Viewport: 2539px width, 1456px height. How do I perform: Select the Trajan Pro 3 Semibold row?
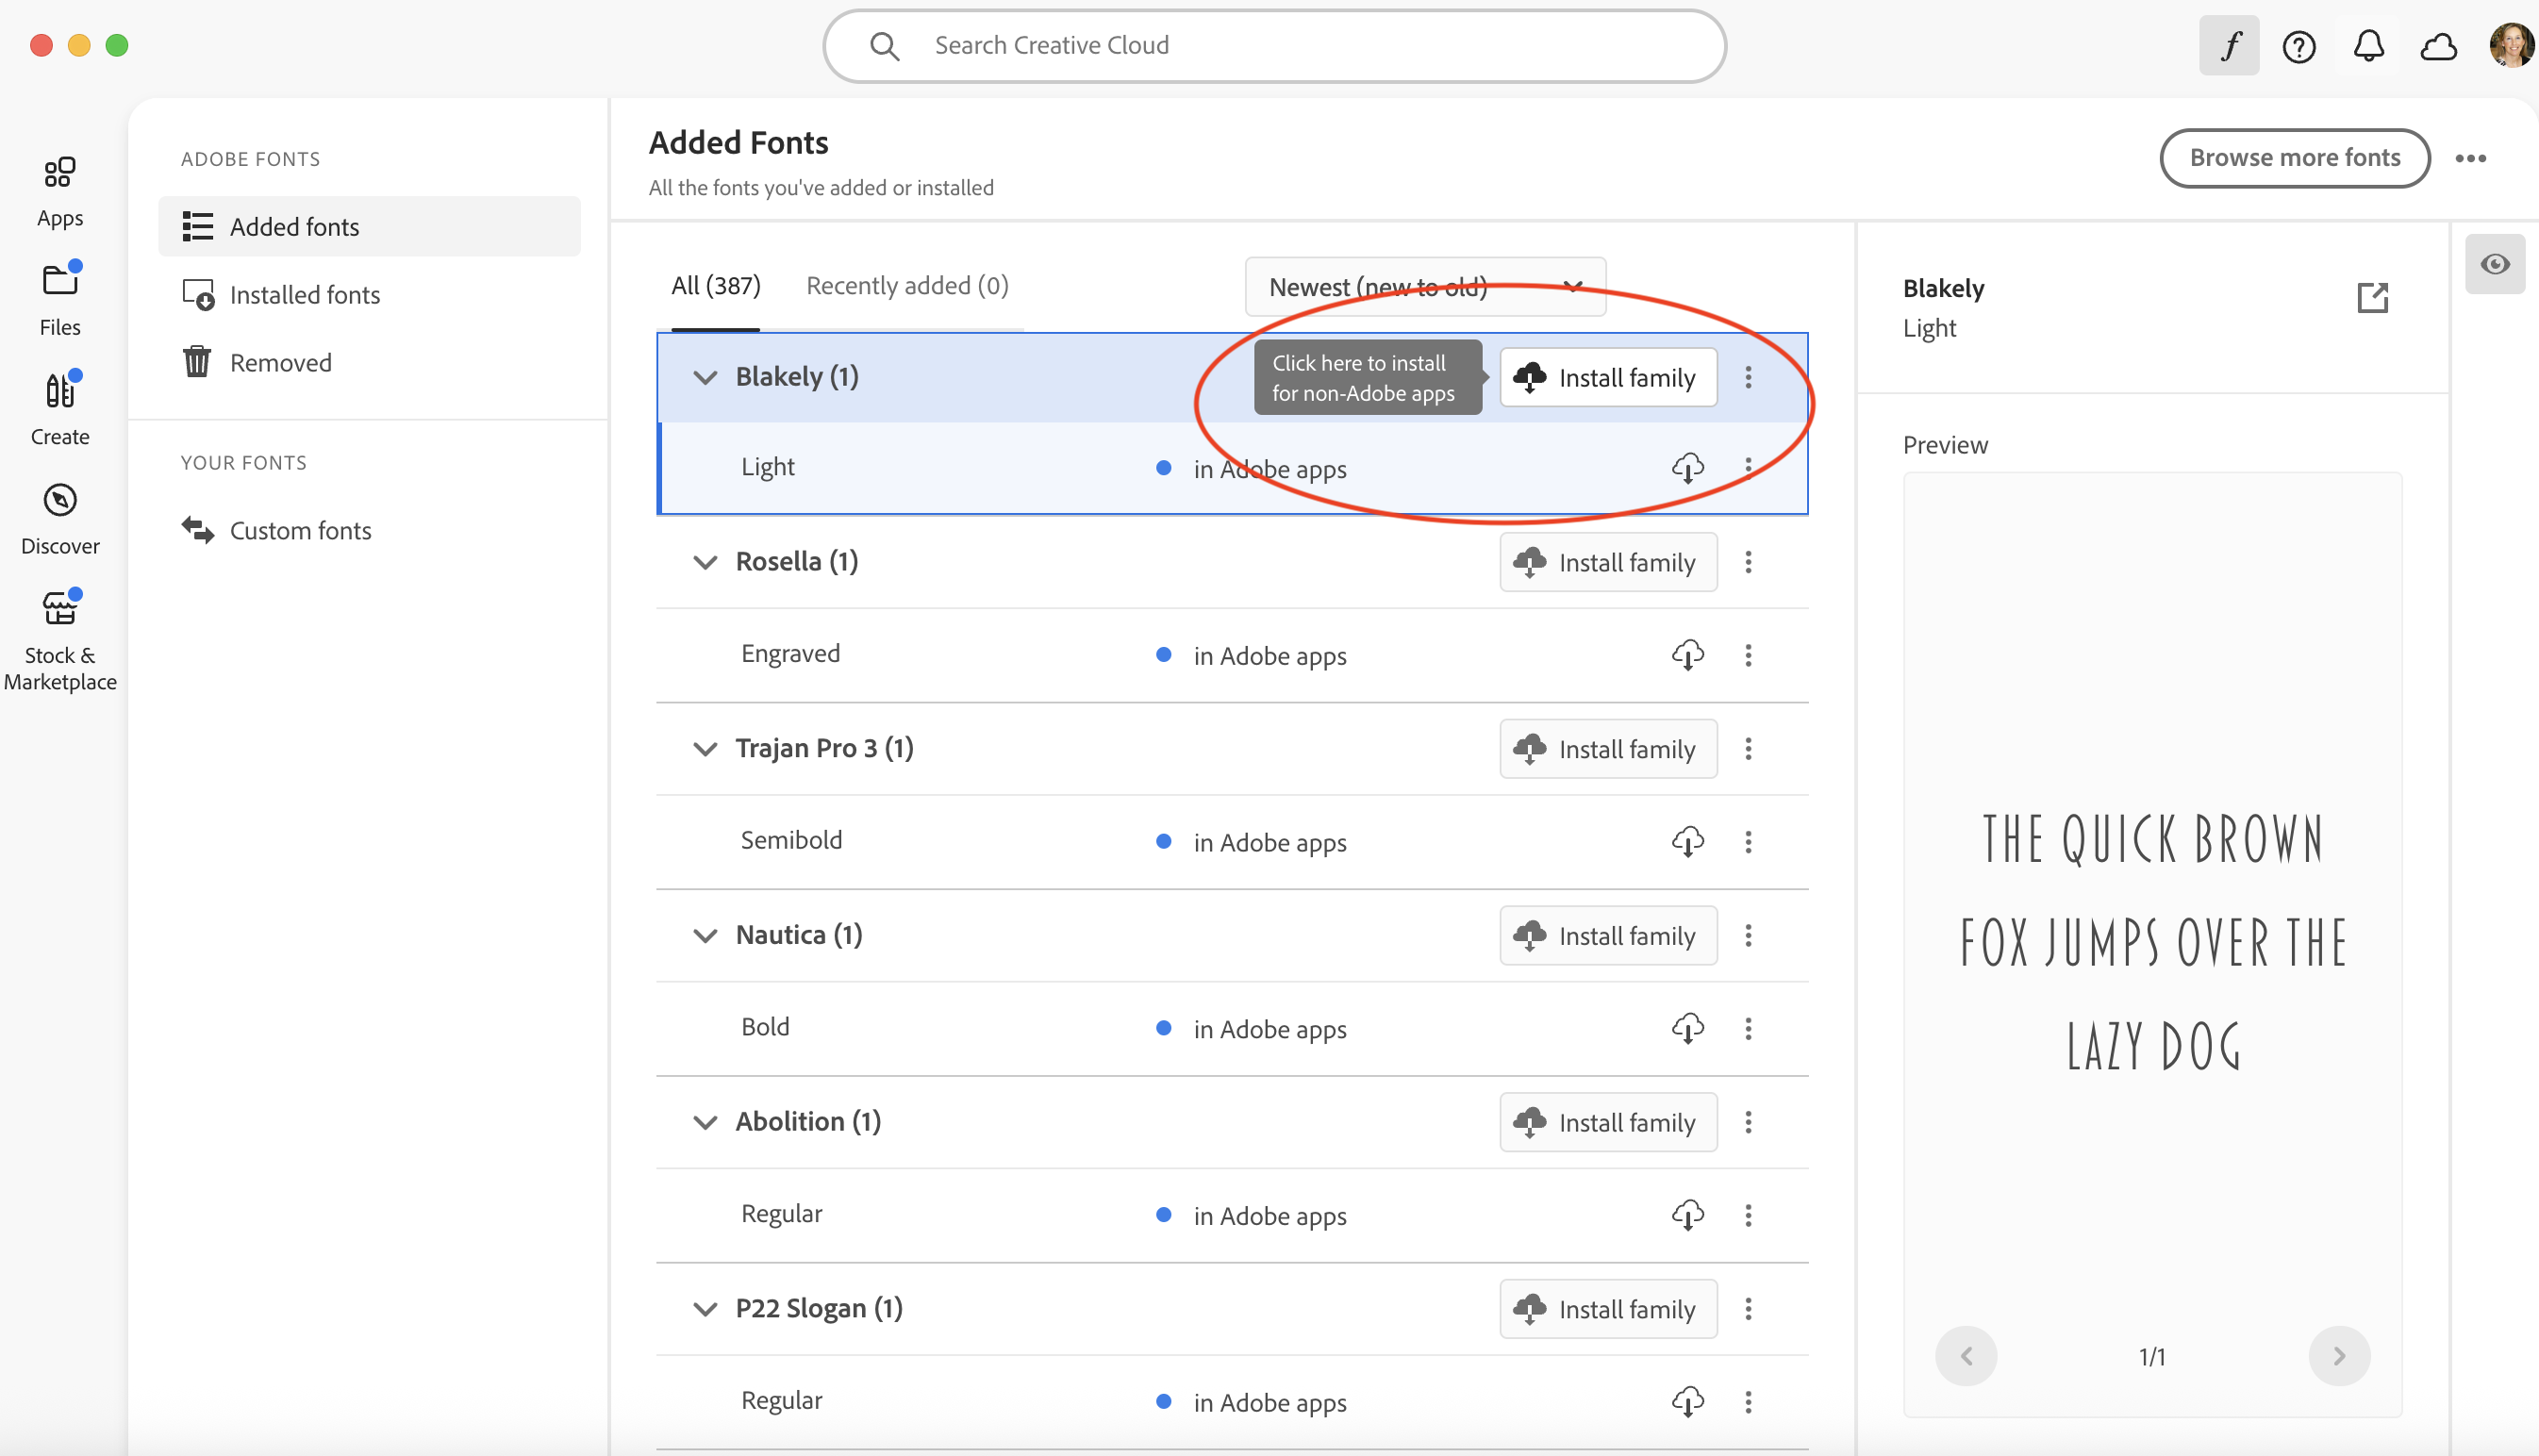click(1232, 842)
